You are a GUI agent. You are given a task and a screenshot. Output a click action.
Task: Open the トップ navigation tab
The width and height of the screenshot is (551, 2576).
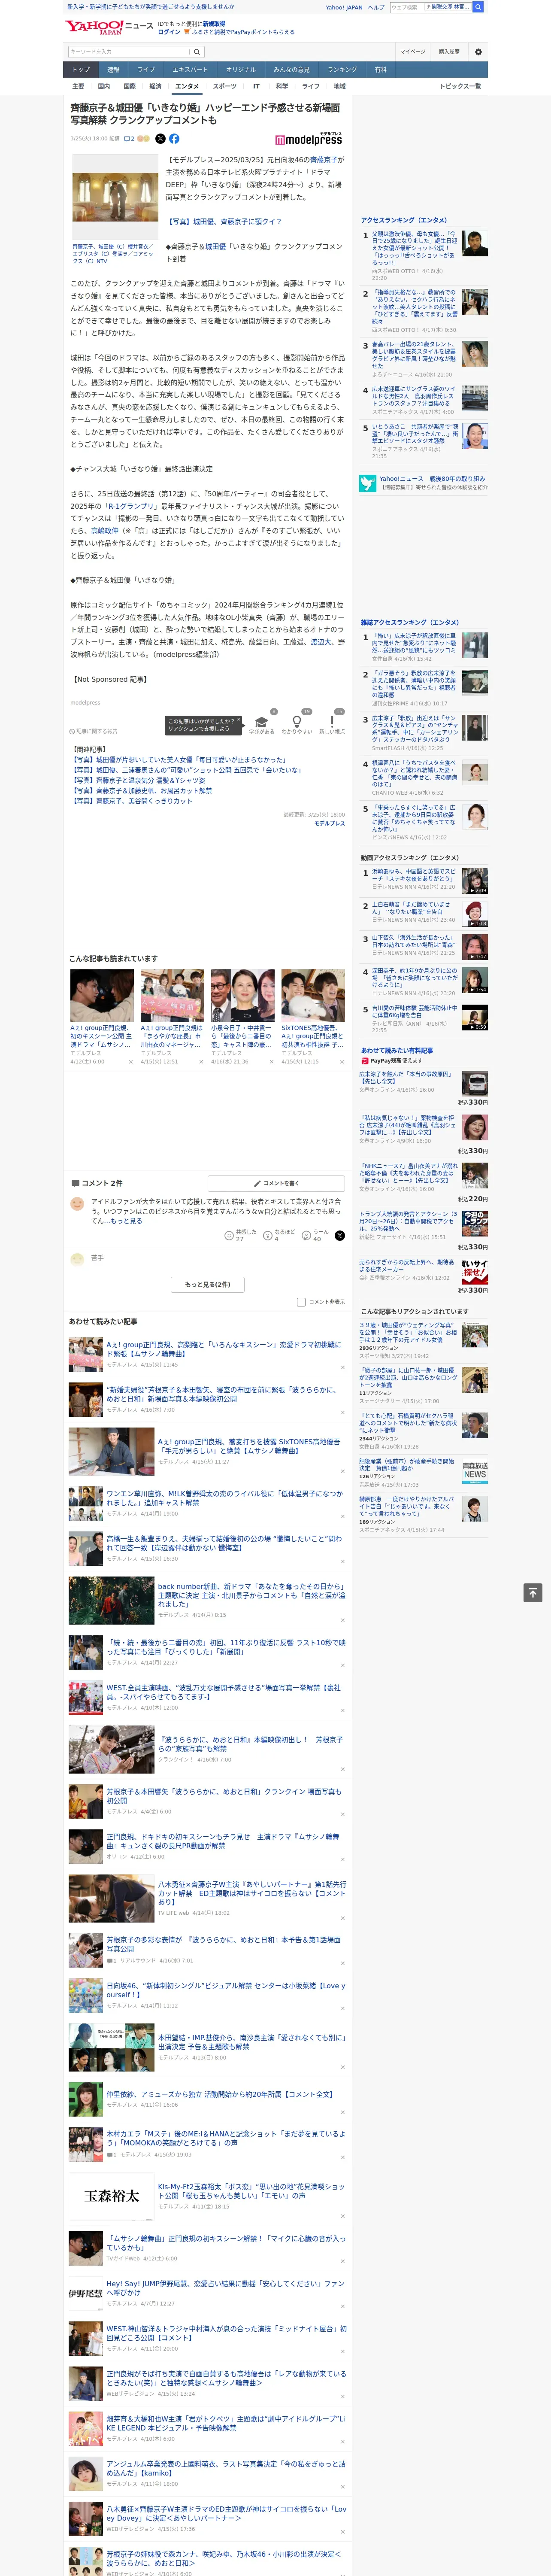coord(81,70)
